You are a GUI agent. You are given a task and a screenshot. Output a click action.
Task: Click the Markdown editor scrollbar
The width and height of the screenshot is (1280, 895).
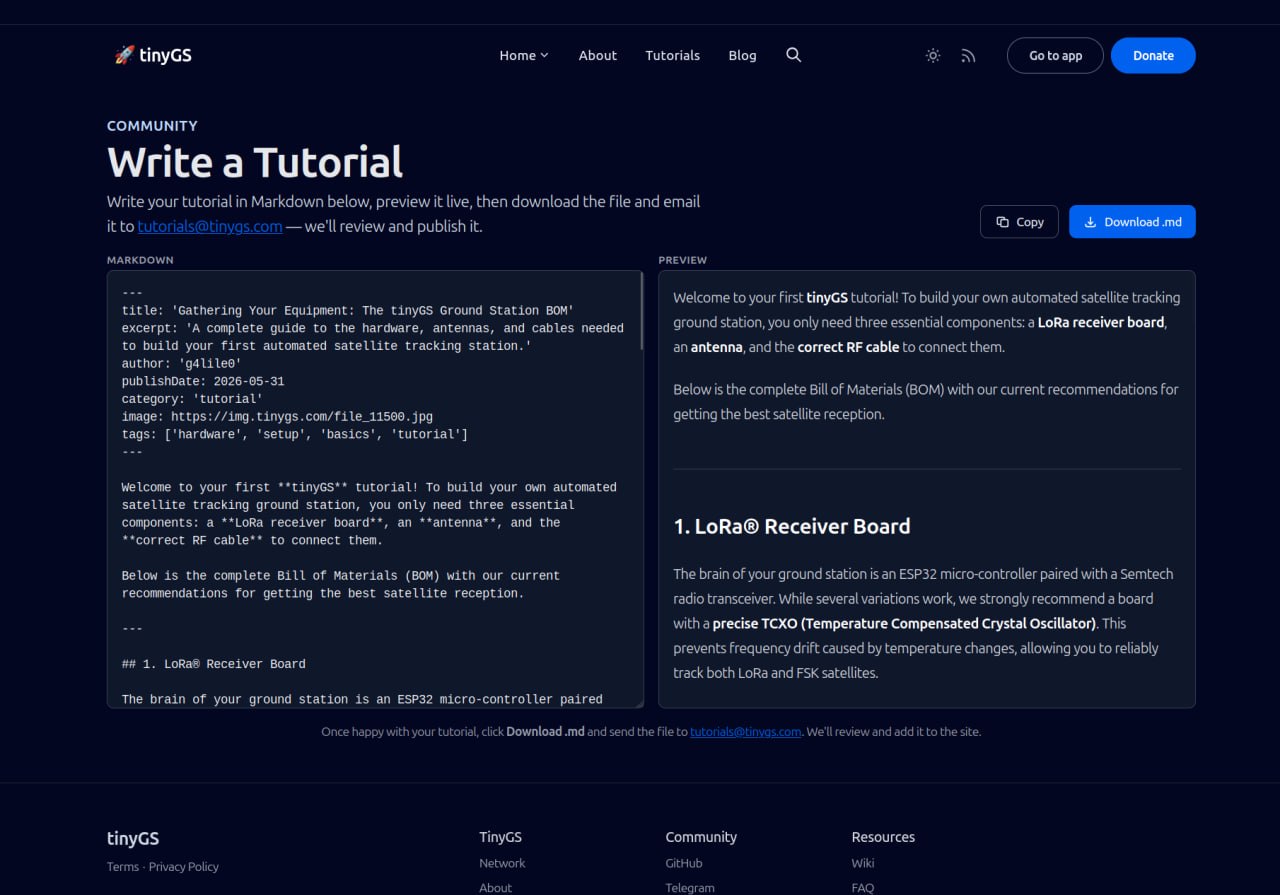tap(641, 311)
